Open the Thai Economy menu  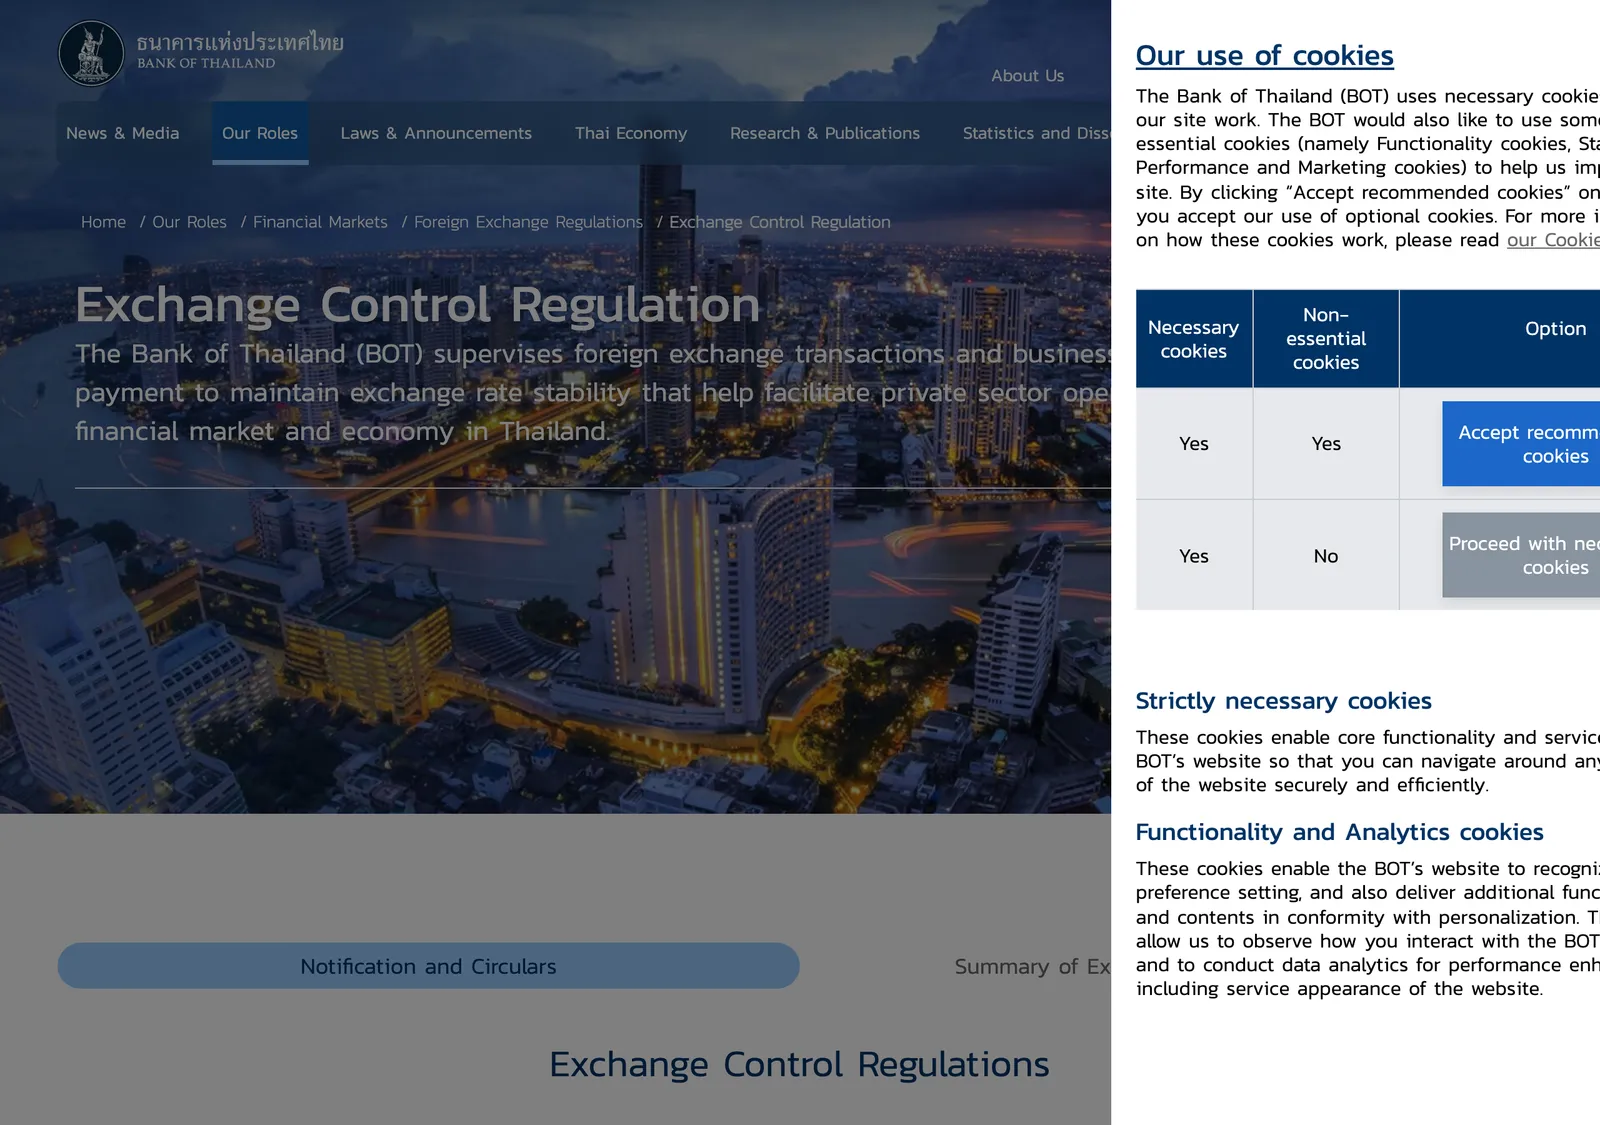631,133
